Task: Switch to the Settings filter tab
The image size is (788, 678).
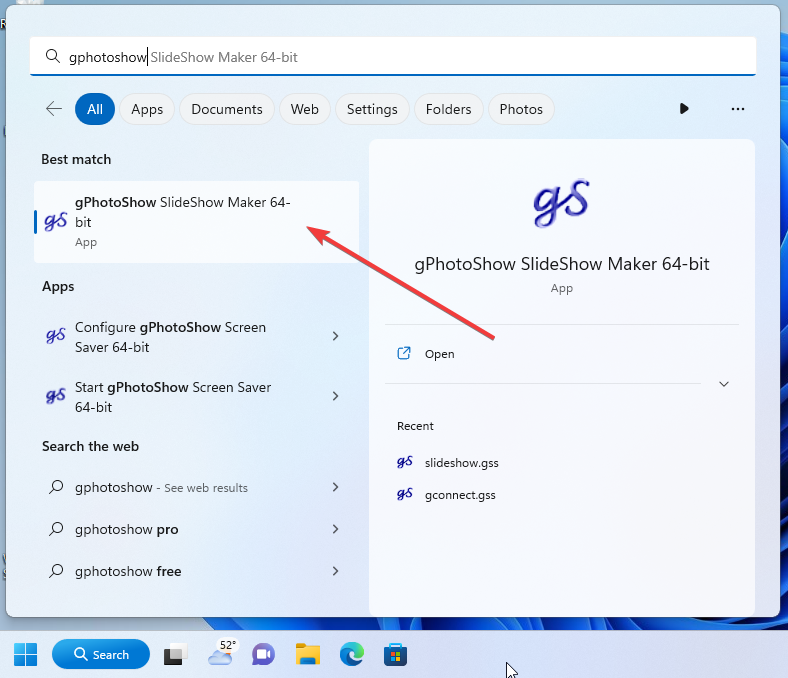Action: [x=372, y=109]
